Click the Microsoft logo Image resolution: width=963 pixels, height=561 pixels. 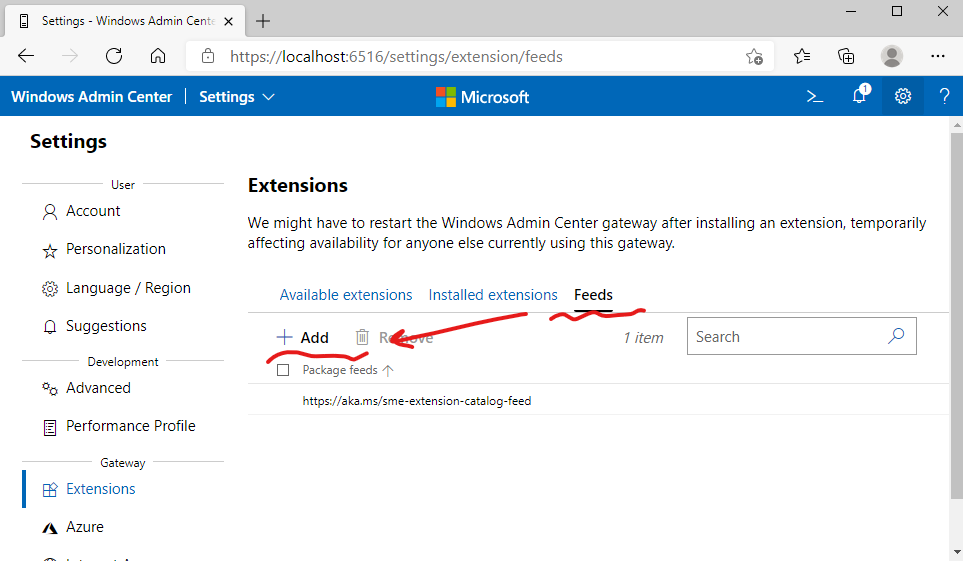[482, 97]
